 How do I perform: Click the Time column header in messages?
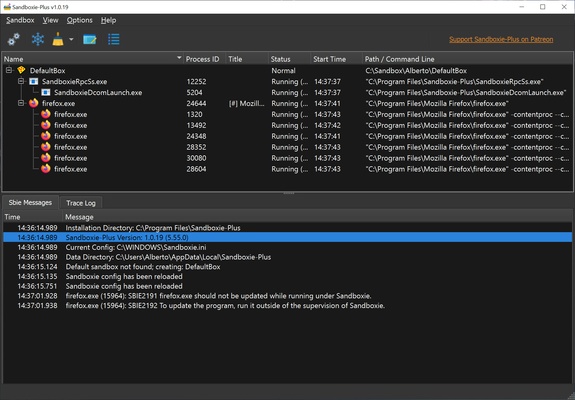coord(33,217)
